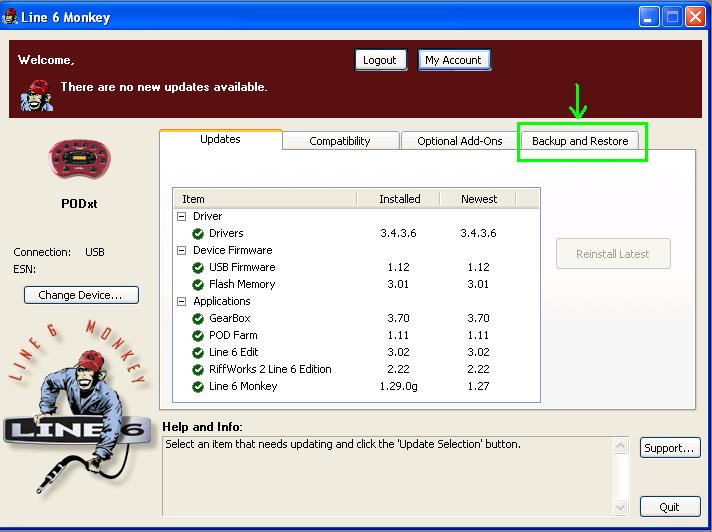Image resolution: width=712 pixels, height=532 pixels.
Task: Close the Line 6 Monkey window
Action: 695,17
